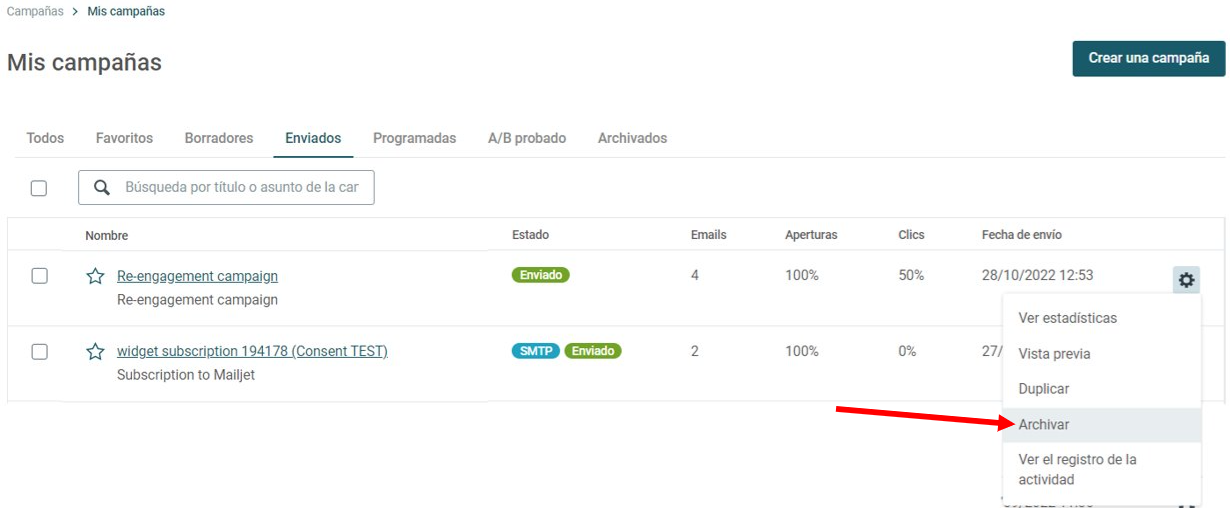Click Campañas in the breadcrumb

pyautogui.click(x=35, y=11)
